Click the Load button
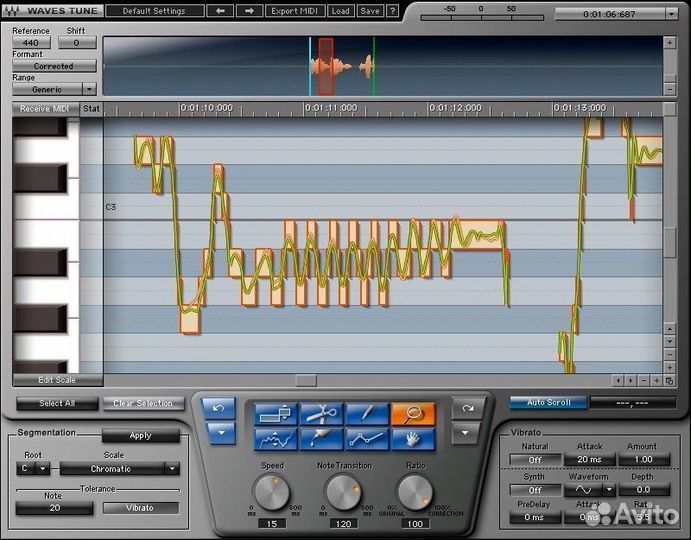The height and width of the screenshot is (540, 691). tap(341, 11)
